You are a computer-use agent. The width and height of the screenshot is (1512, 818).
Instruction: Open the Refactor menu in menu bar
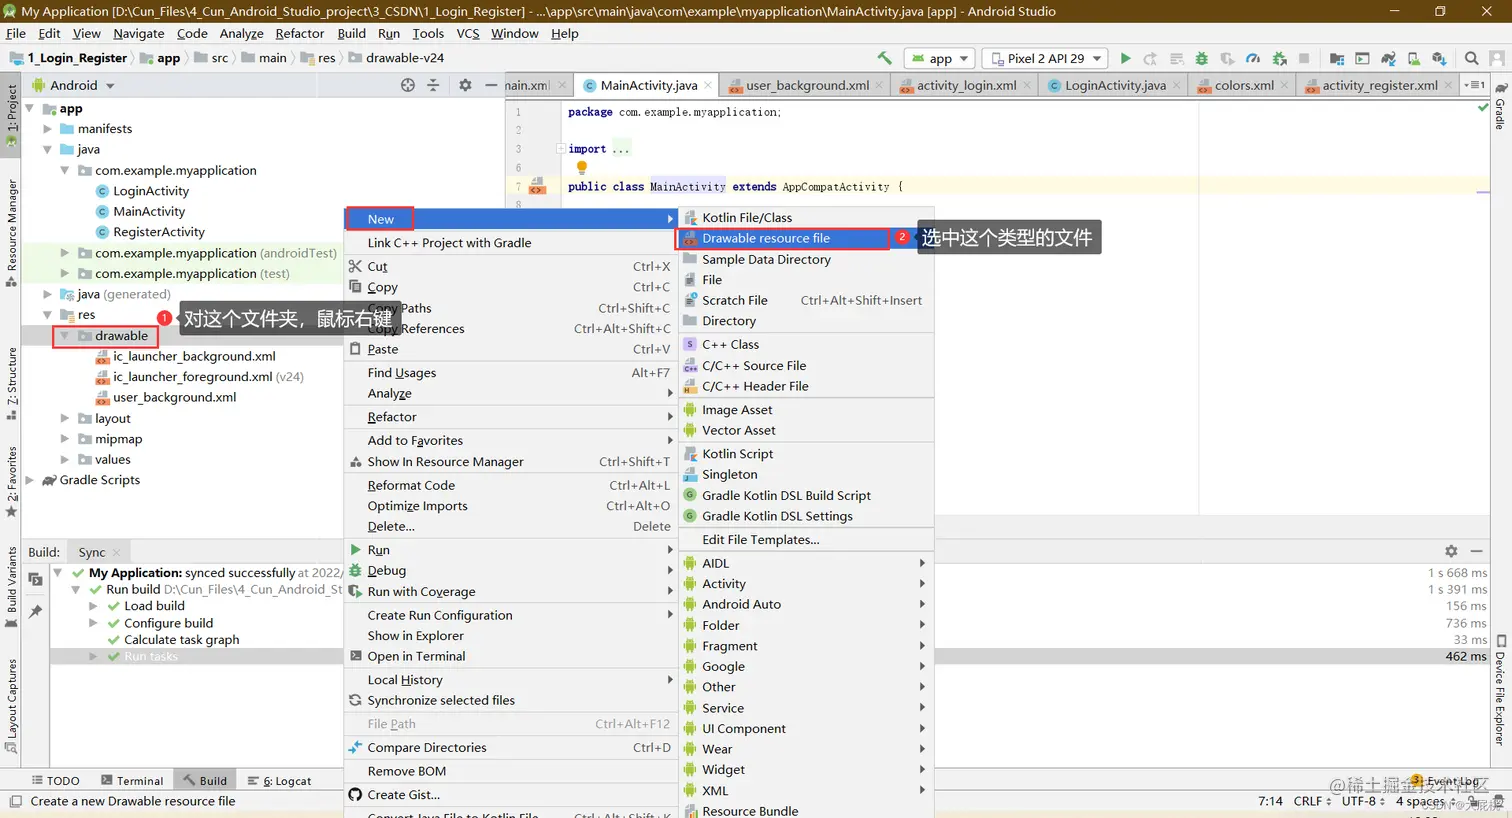[x=300, y=33]
